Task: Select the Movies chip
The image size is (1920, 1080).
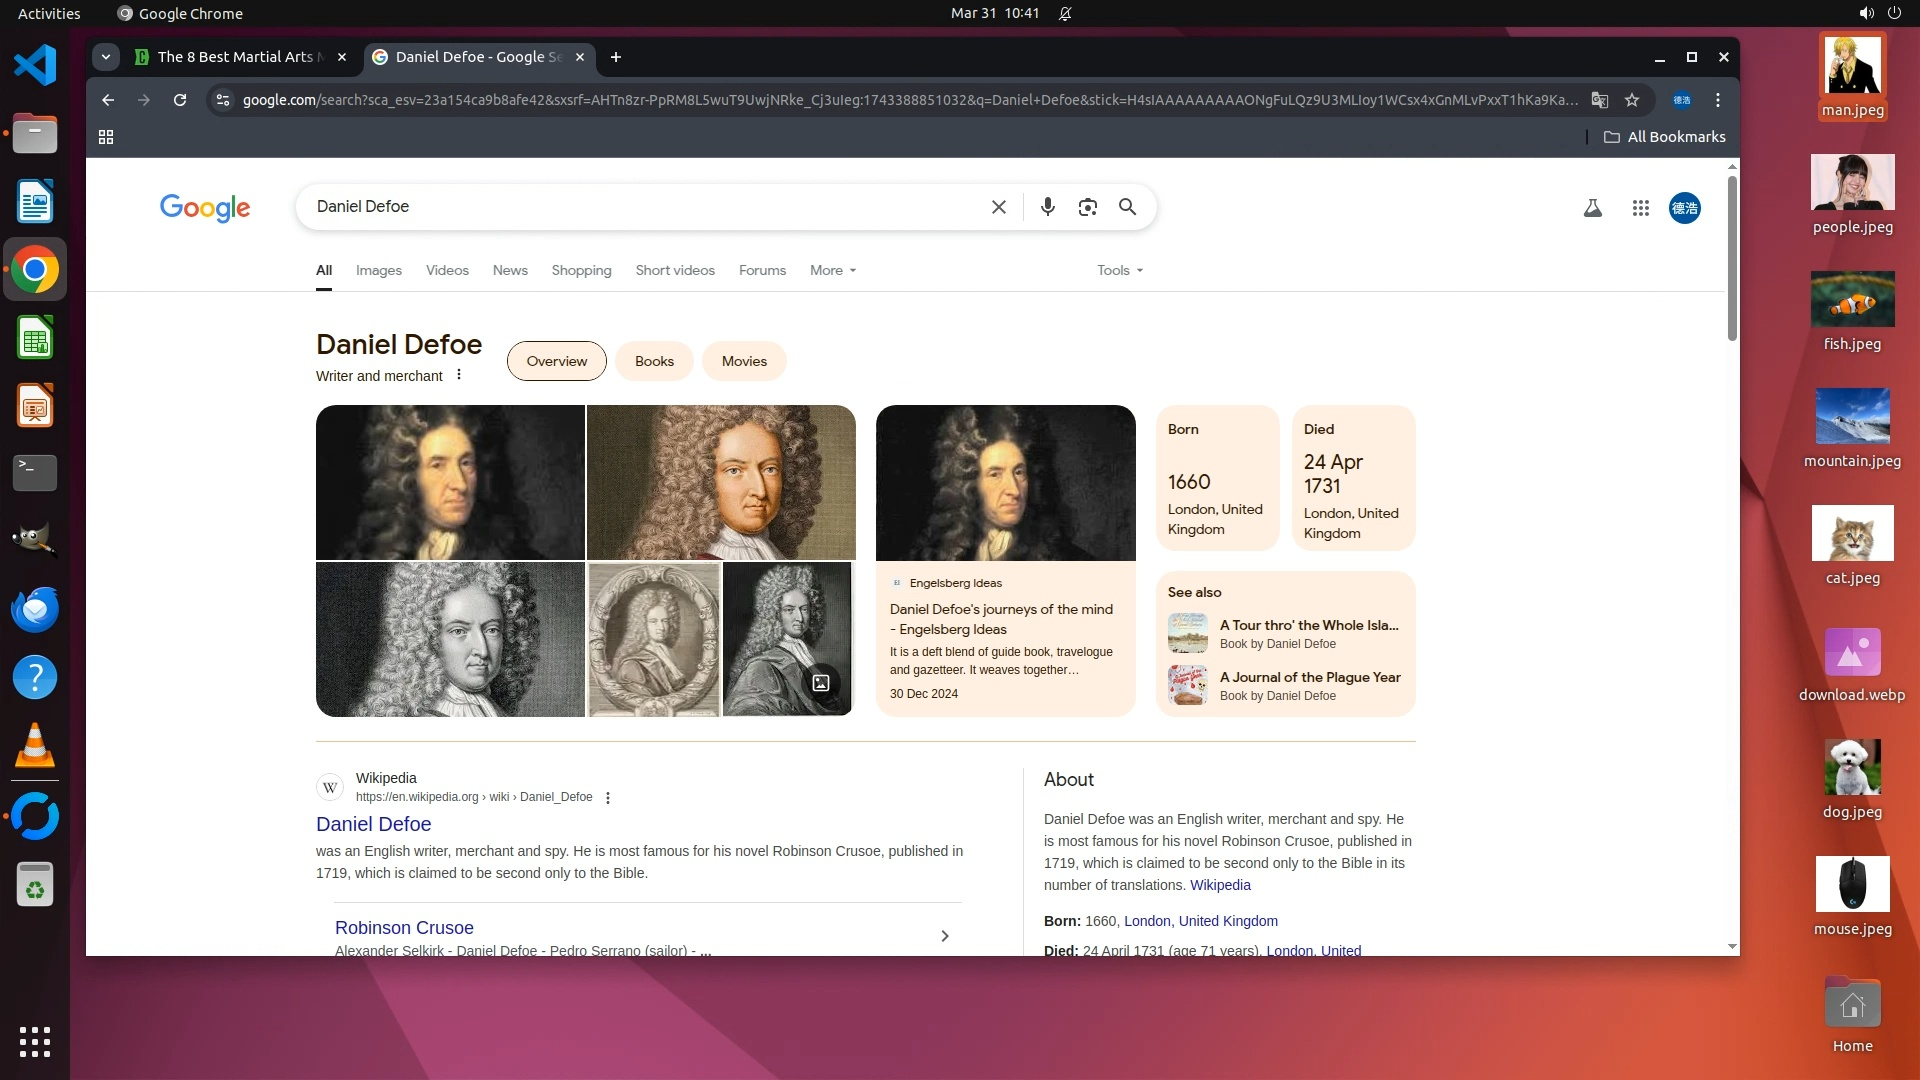Action: coord(744,361)
